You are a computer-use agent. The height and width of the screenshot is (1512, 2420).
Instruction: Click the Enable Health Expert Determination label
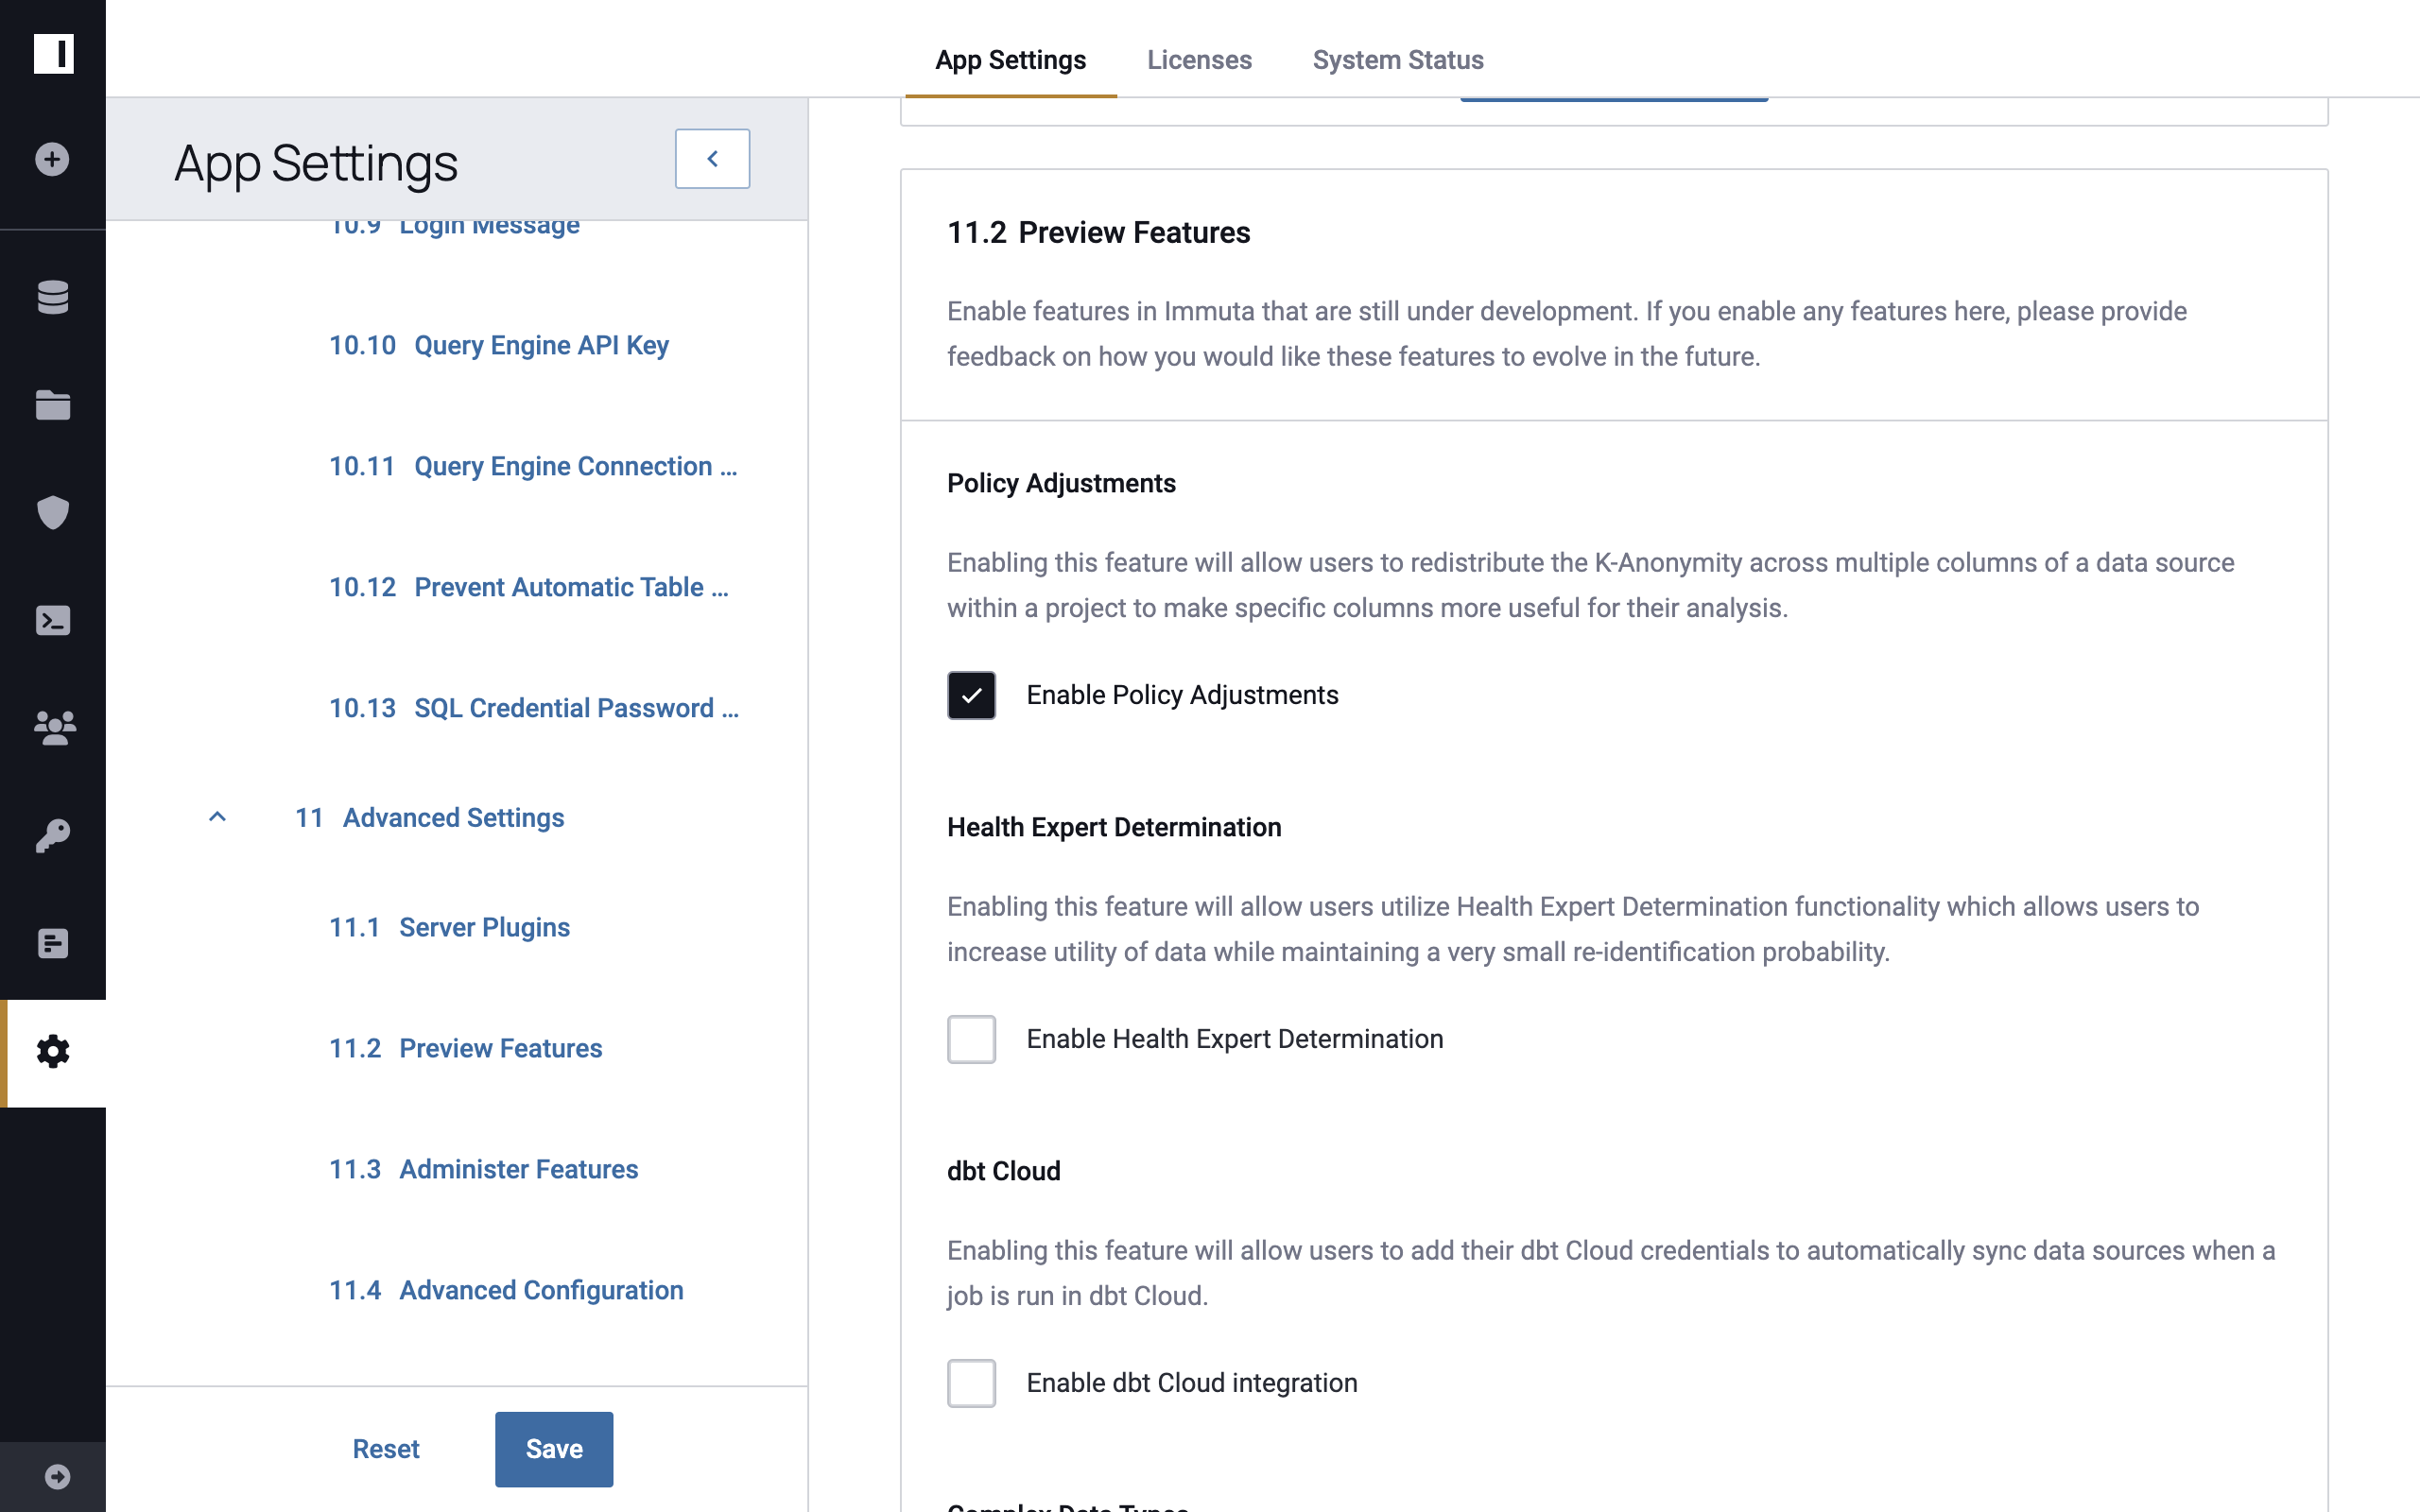coord(1235,1039)
